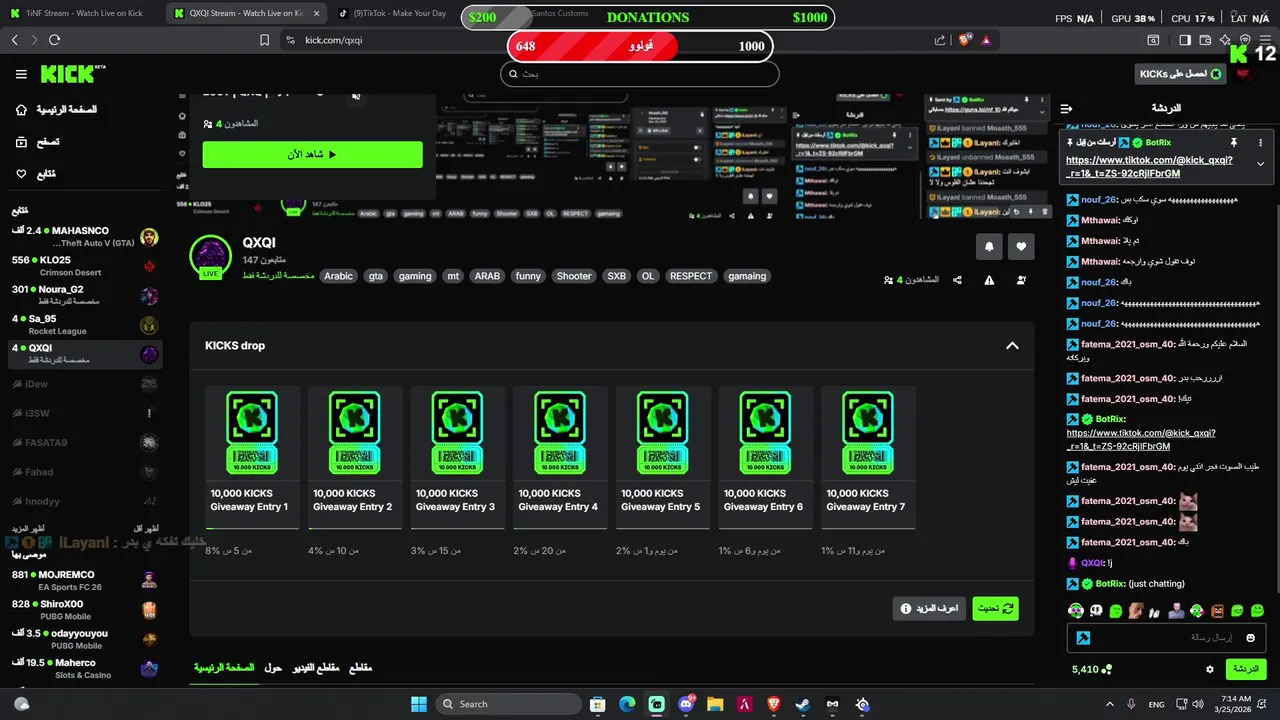The image size is (1280, 720).
Task: Select 10,000 KICKS Giveaway Entry 1 card
Action: (252, 457)
